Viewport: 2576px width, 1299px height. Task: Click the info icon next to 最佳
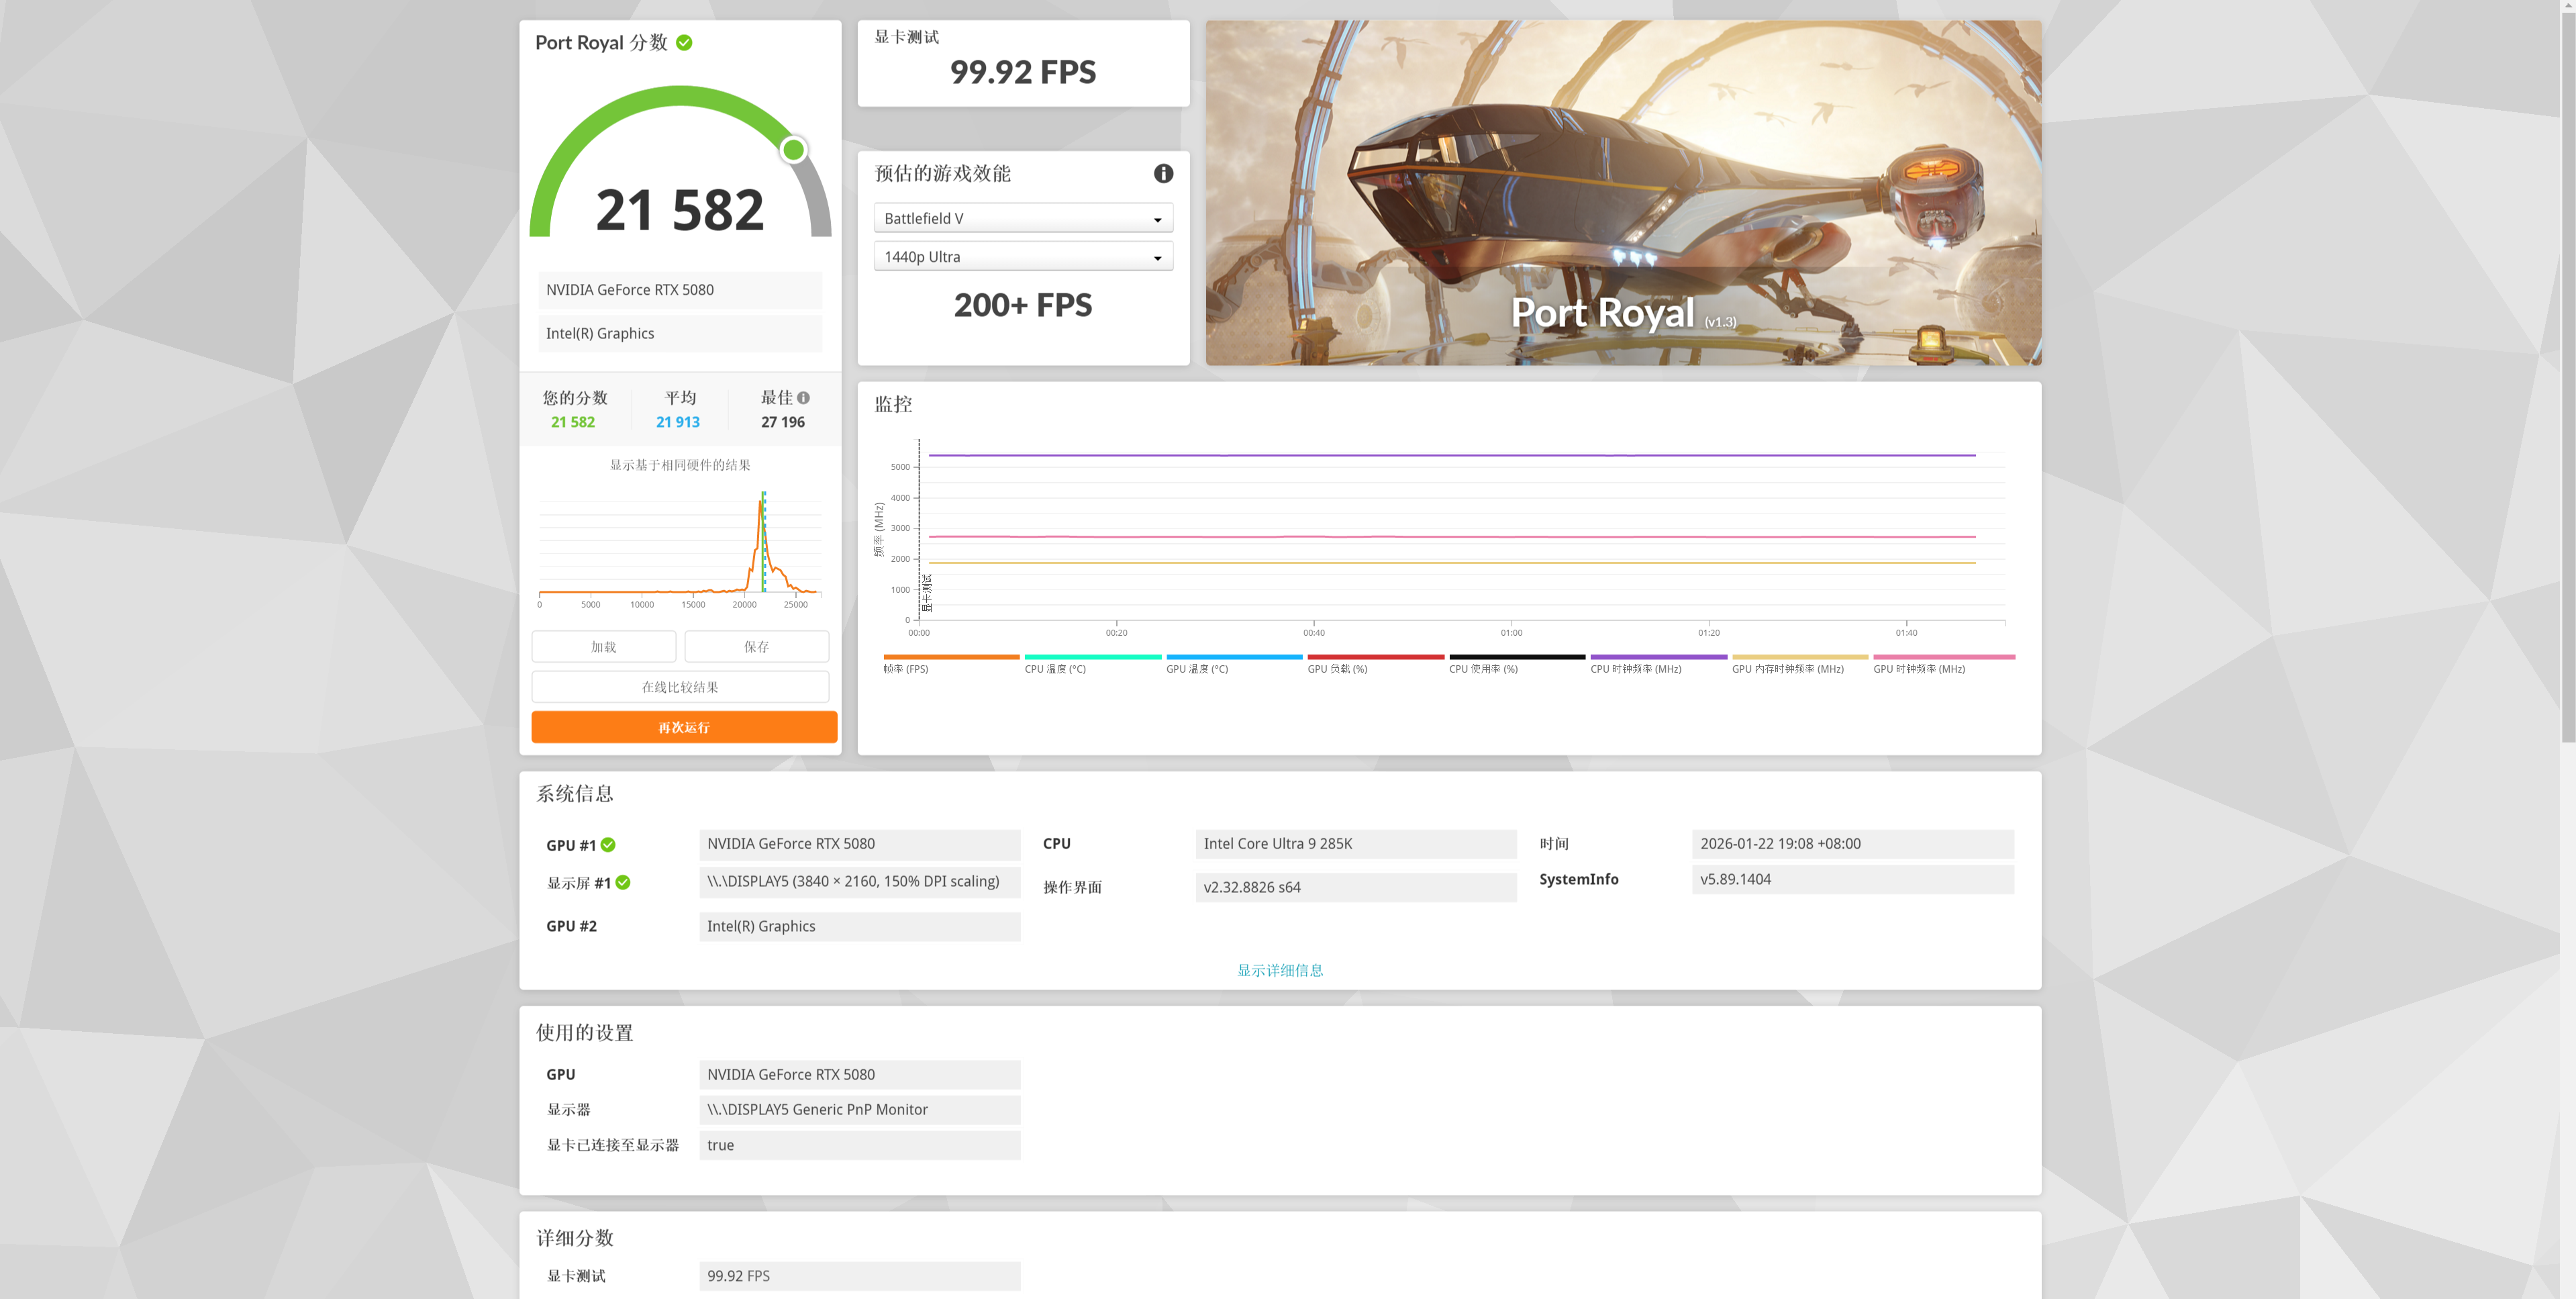coord(803,397)
